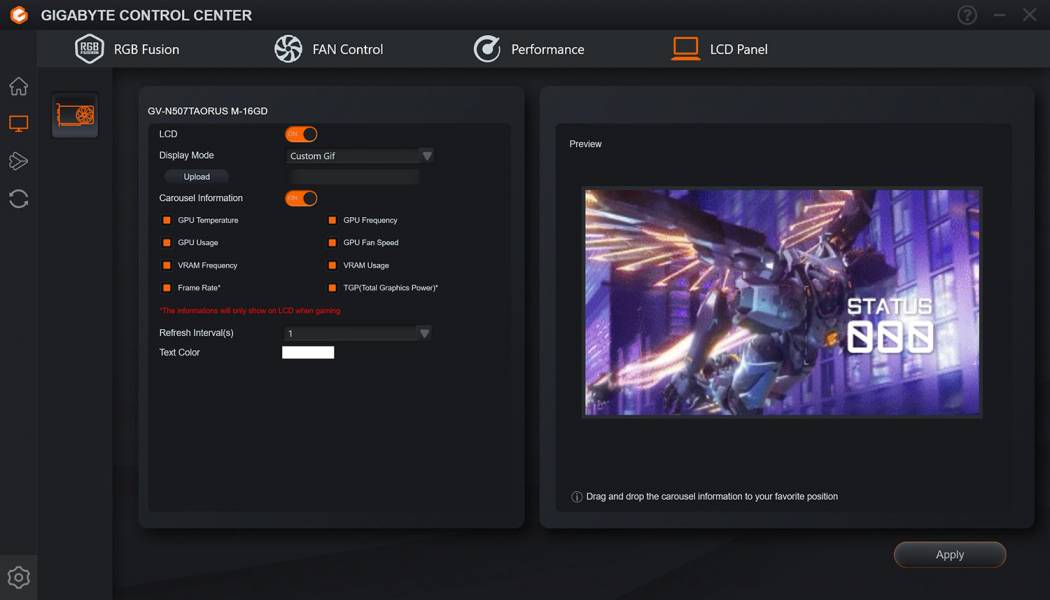Open the Refresh Interval dropdown
The image size is (1050, 600).
tap(357, 333)
